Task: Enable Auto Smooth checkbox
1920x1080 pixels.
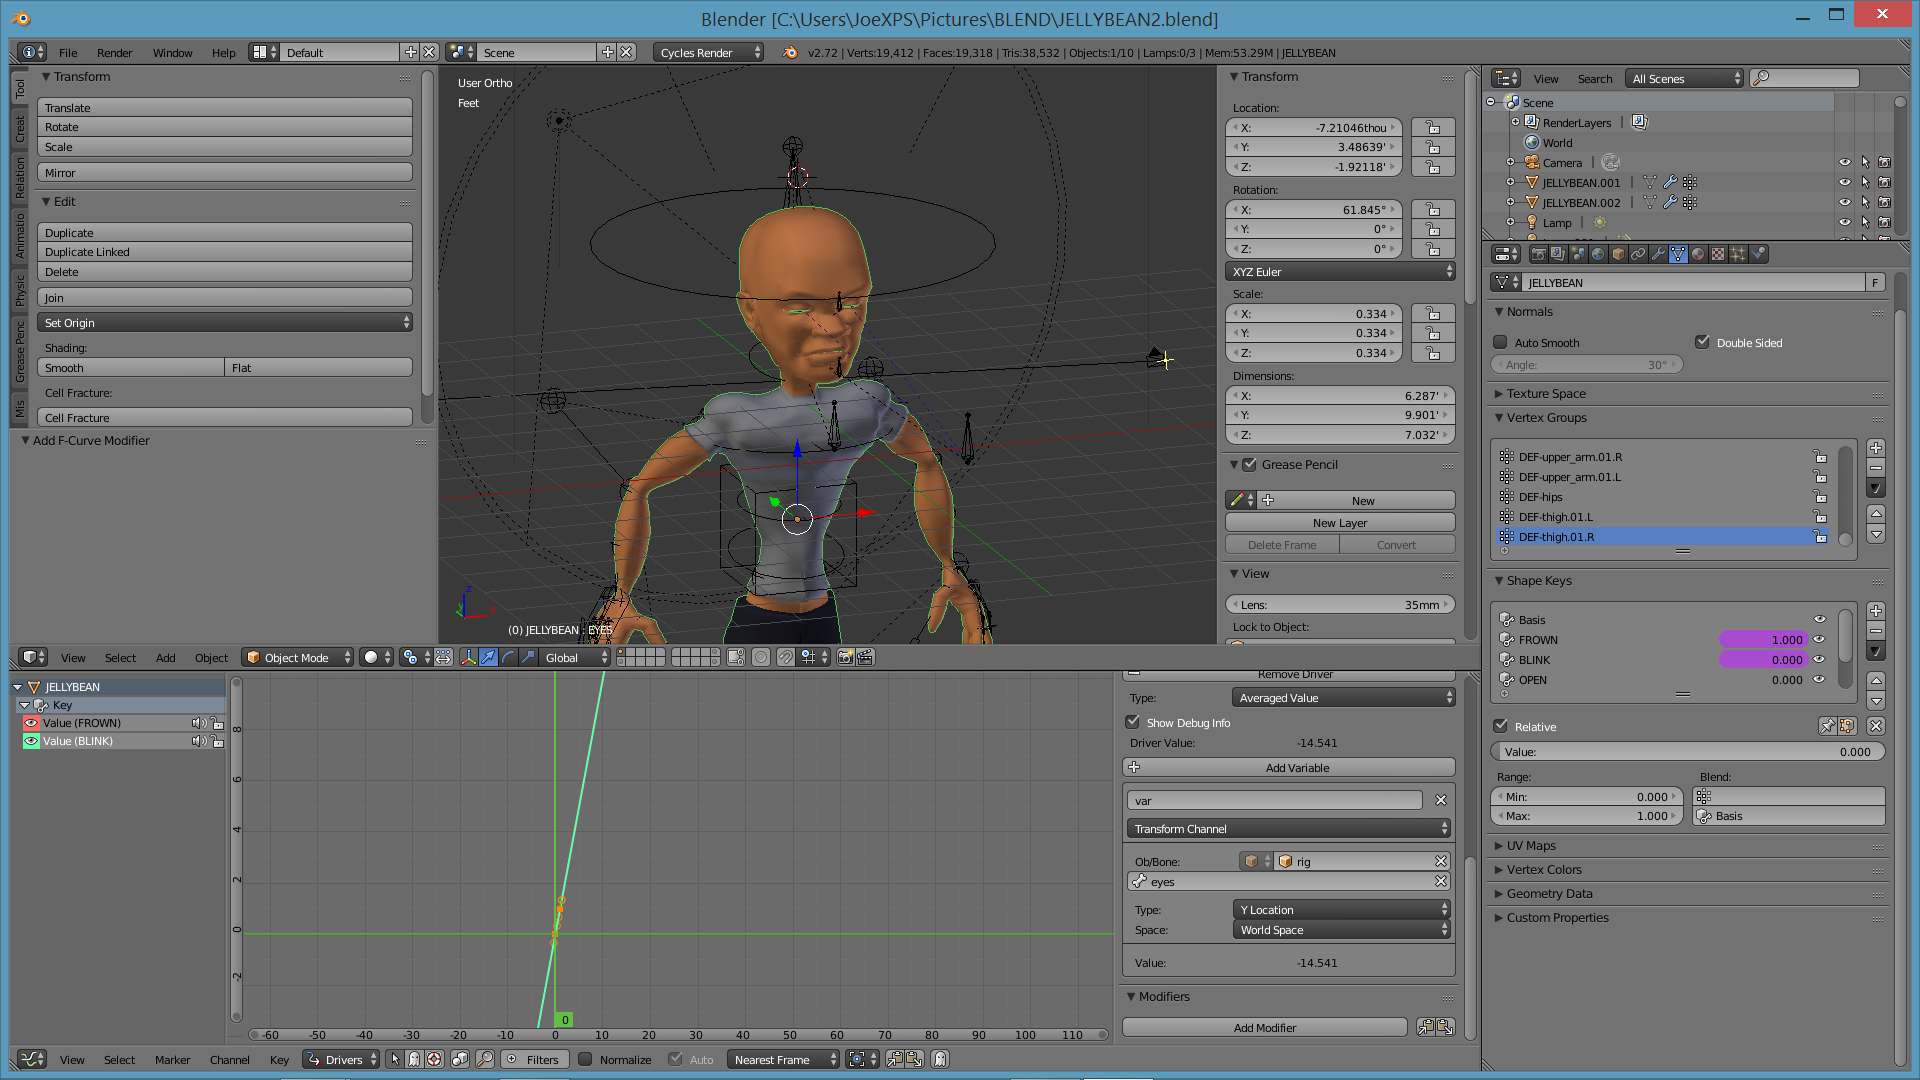Action: click(x=1500, y=342)
